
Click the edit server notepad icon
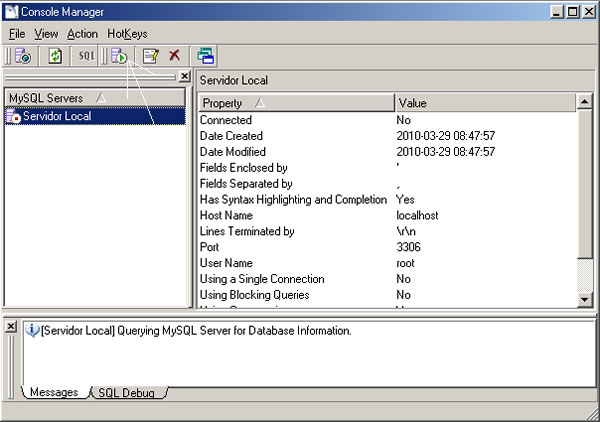(151, 56)
